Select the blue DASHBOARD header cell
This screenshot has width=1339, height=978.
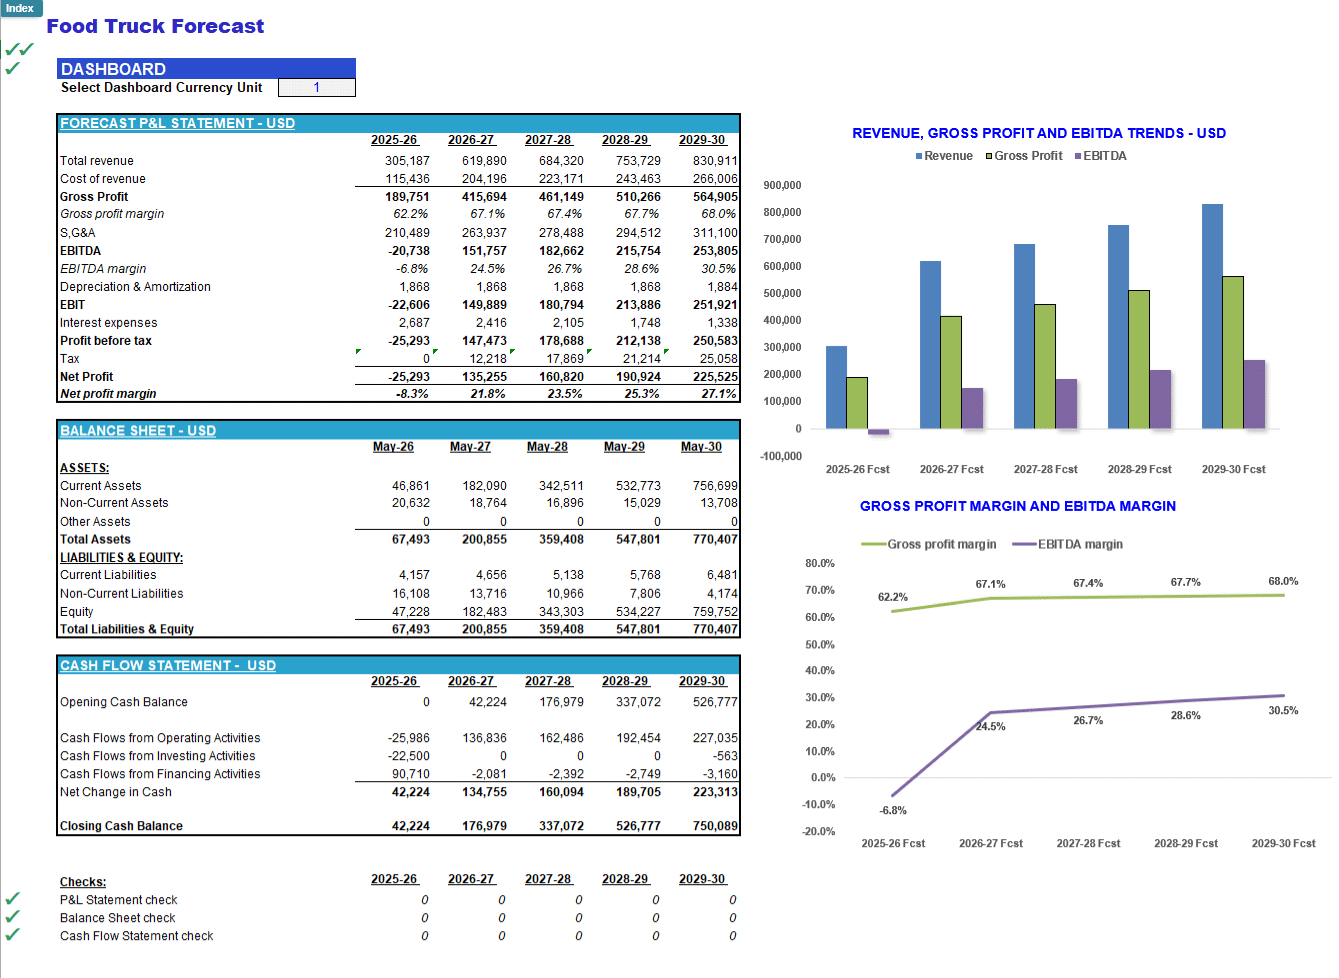tap(206, 68)
